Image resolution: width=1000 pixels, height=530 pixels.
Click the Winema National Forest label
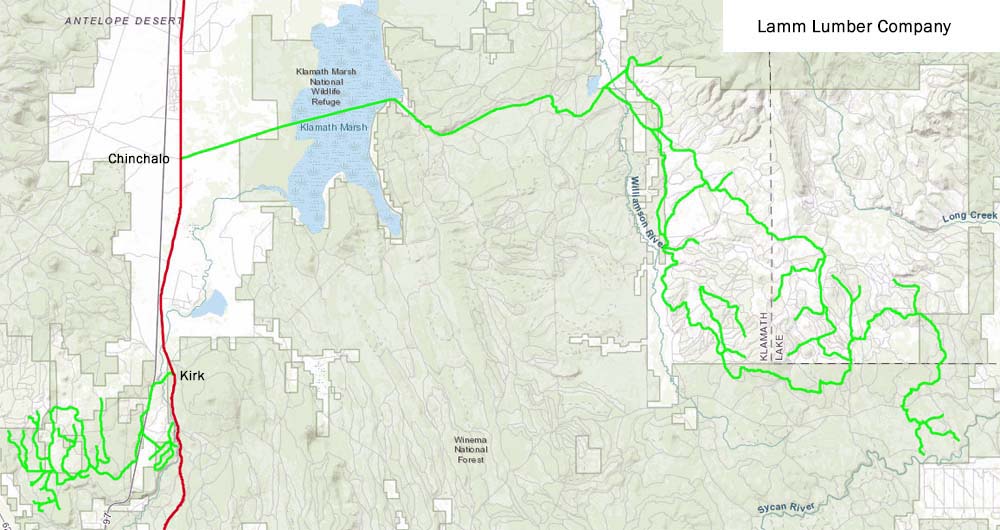pos(471,450)
